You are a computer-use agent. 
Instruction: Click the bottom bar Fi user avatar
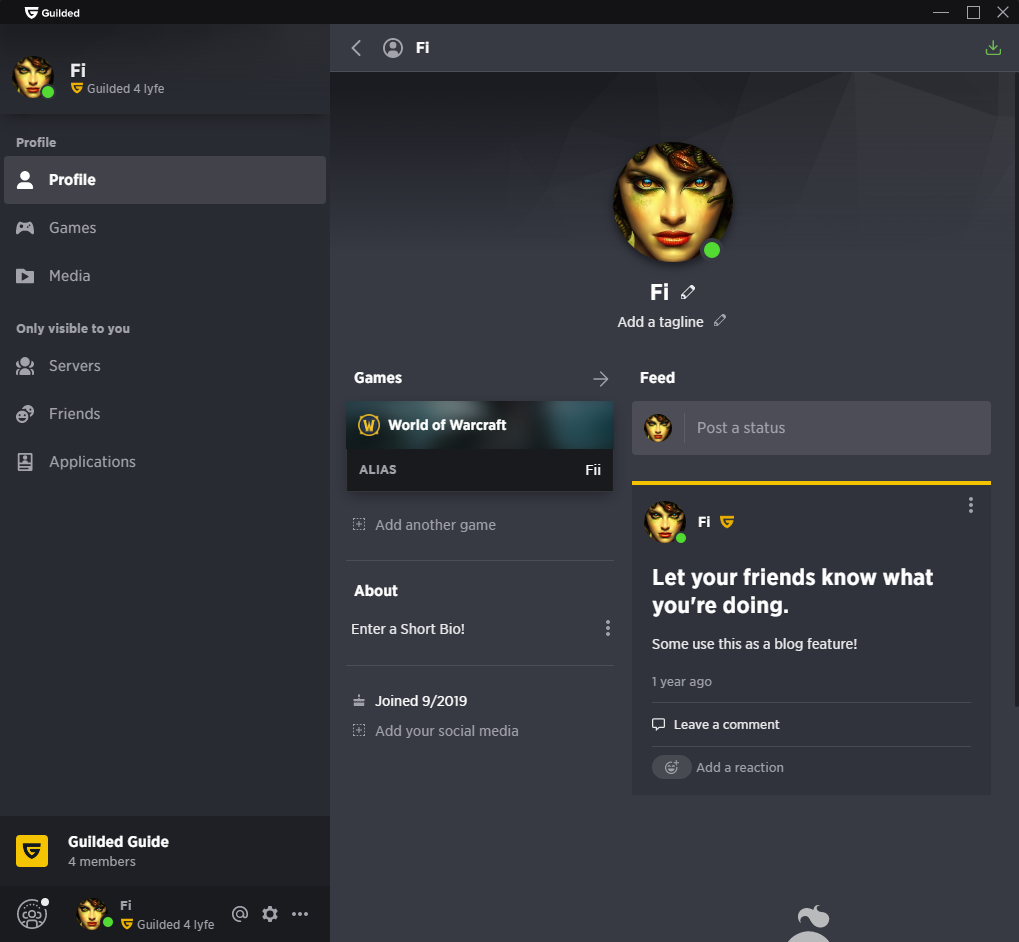point(92,914)
